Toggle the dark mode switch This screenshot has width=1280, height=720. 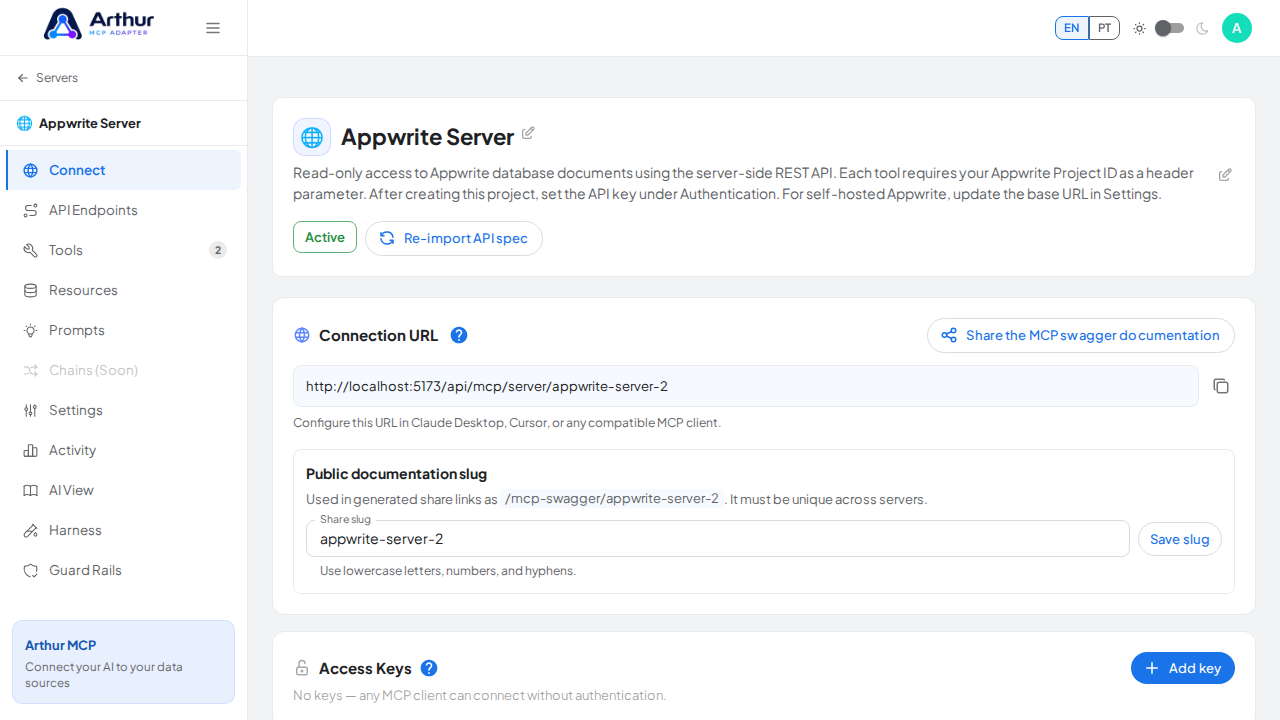pyautogui.click(x=1169, y=28)
